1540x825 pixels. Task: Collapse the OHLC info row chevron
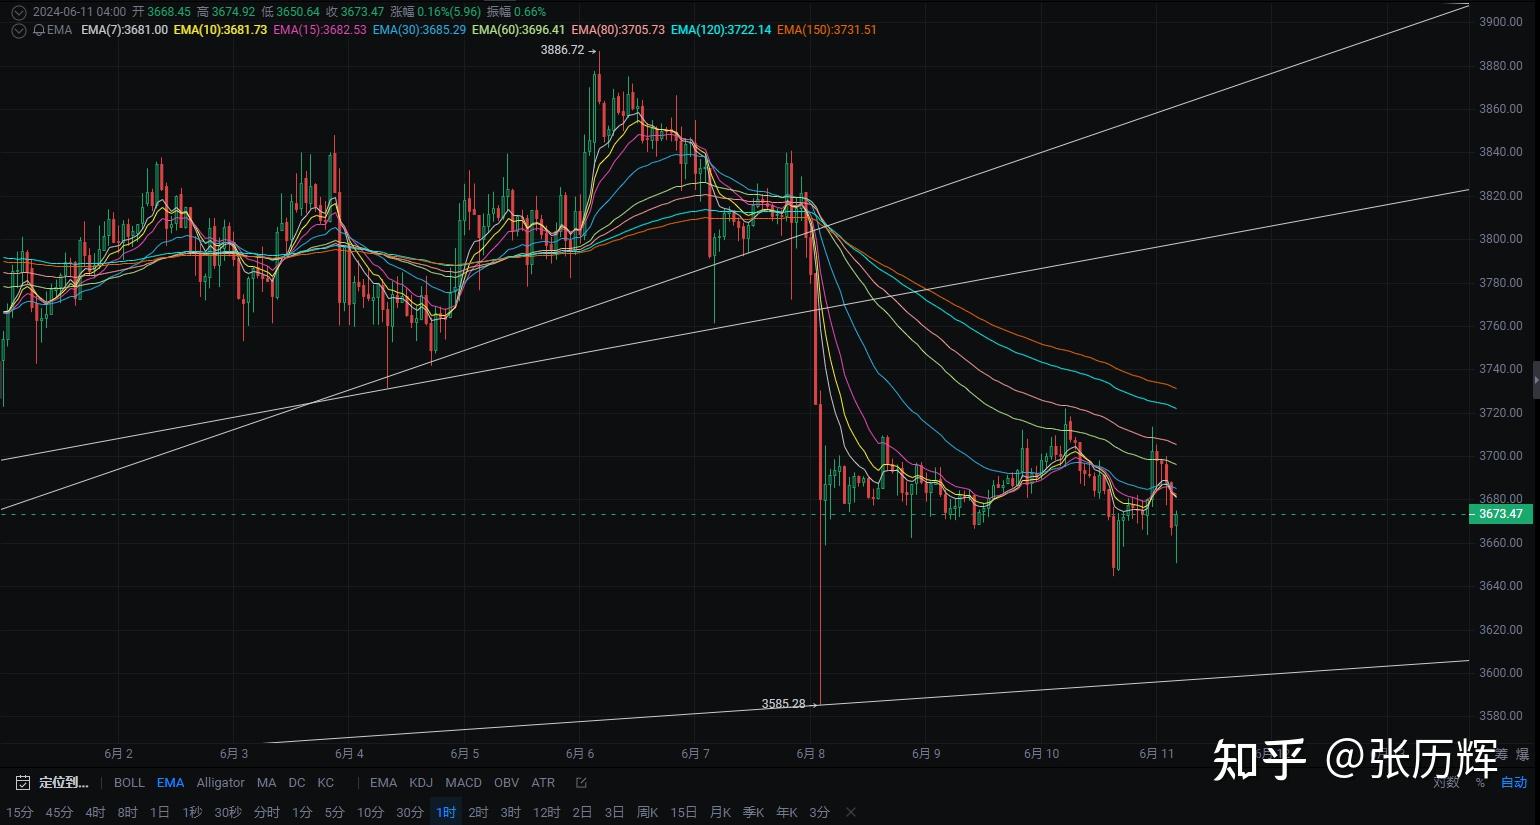[18, 12]
